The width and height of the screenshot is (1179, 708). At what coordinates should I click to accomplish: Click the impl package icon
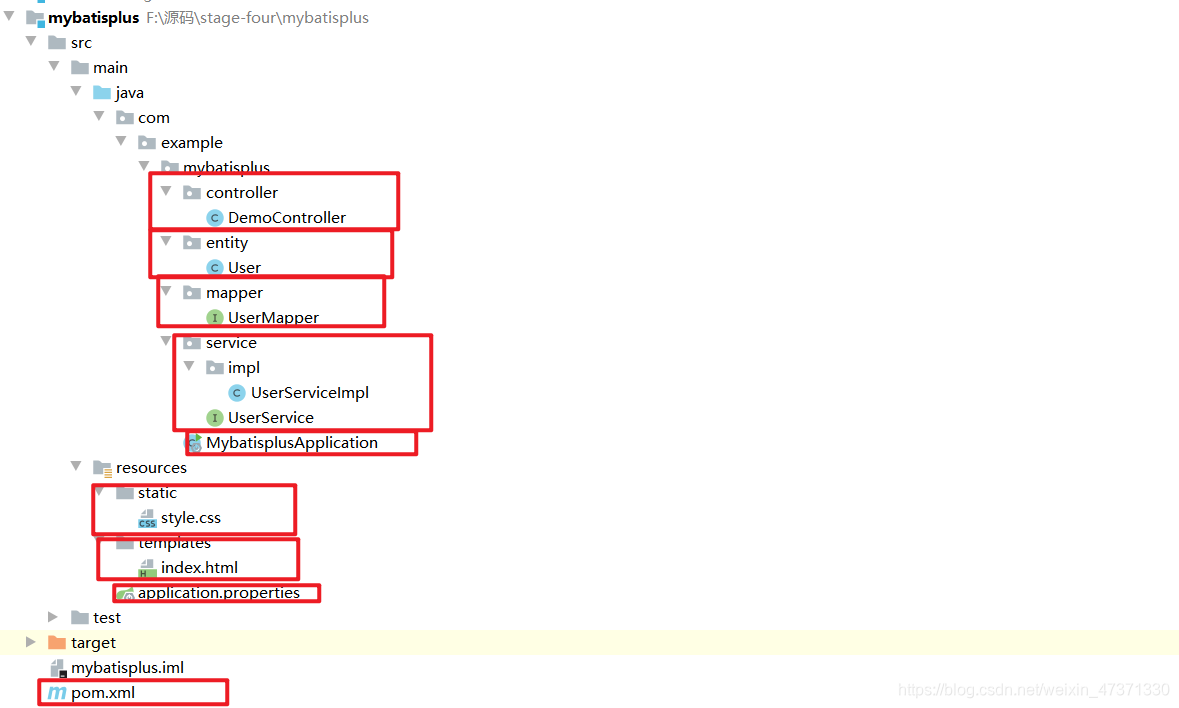(x=215, y=368)
